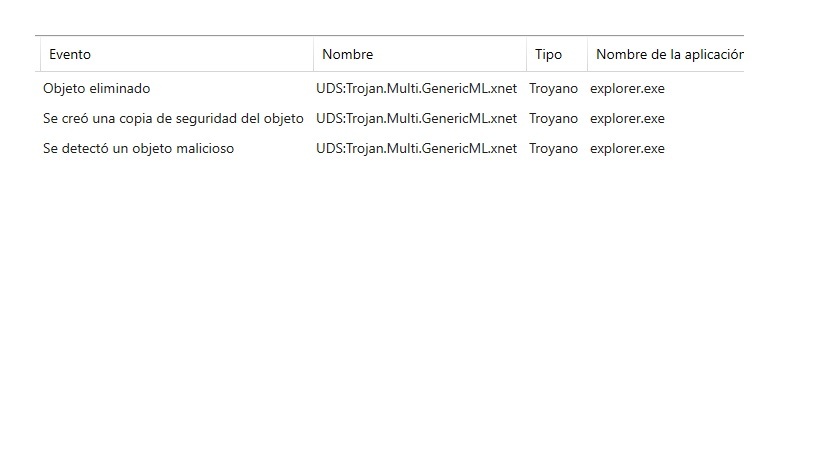Click divider between Nombre and Tipo headers
Screen dimensions: 819x460
pos(526,55)
